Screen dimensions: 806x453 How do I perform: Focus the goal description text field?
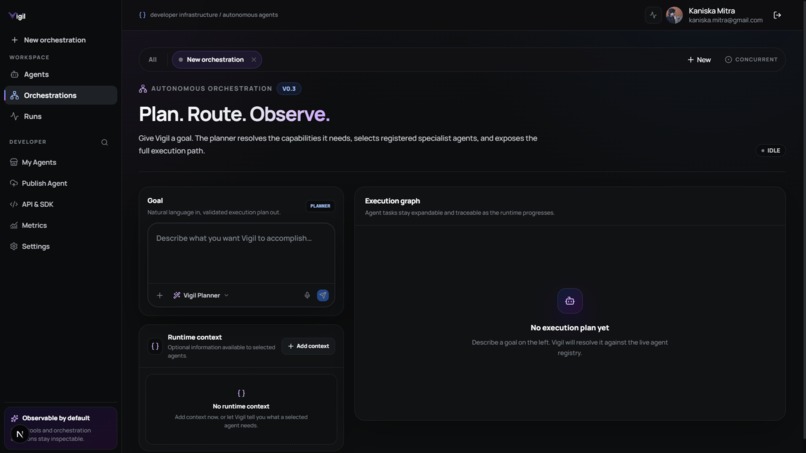(x=241, y=254)
